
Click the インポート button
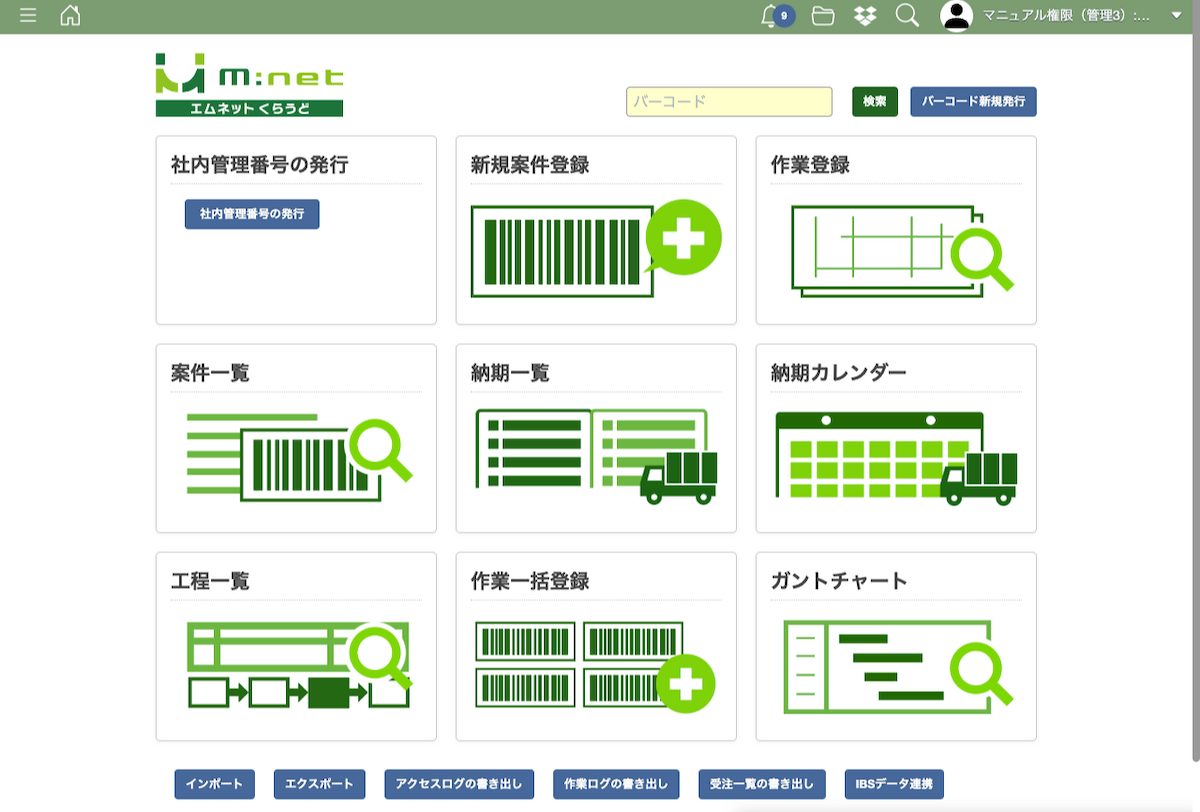point(214,784)
